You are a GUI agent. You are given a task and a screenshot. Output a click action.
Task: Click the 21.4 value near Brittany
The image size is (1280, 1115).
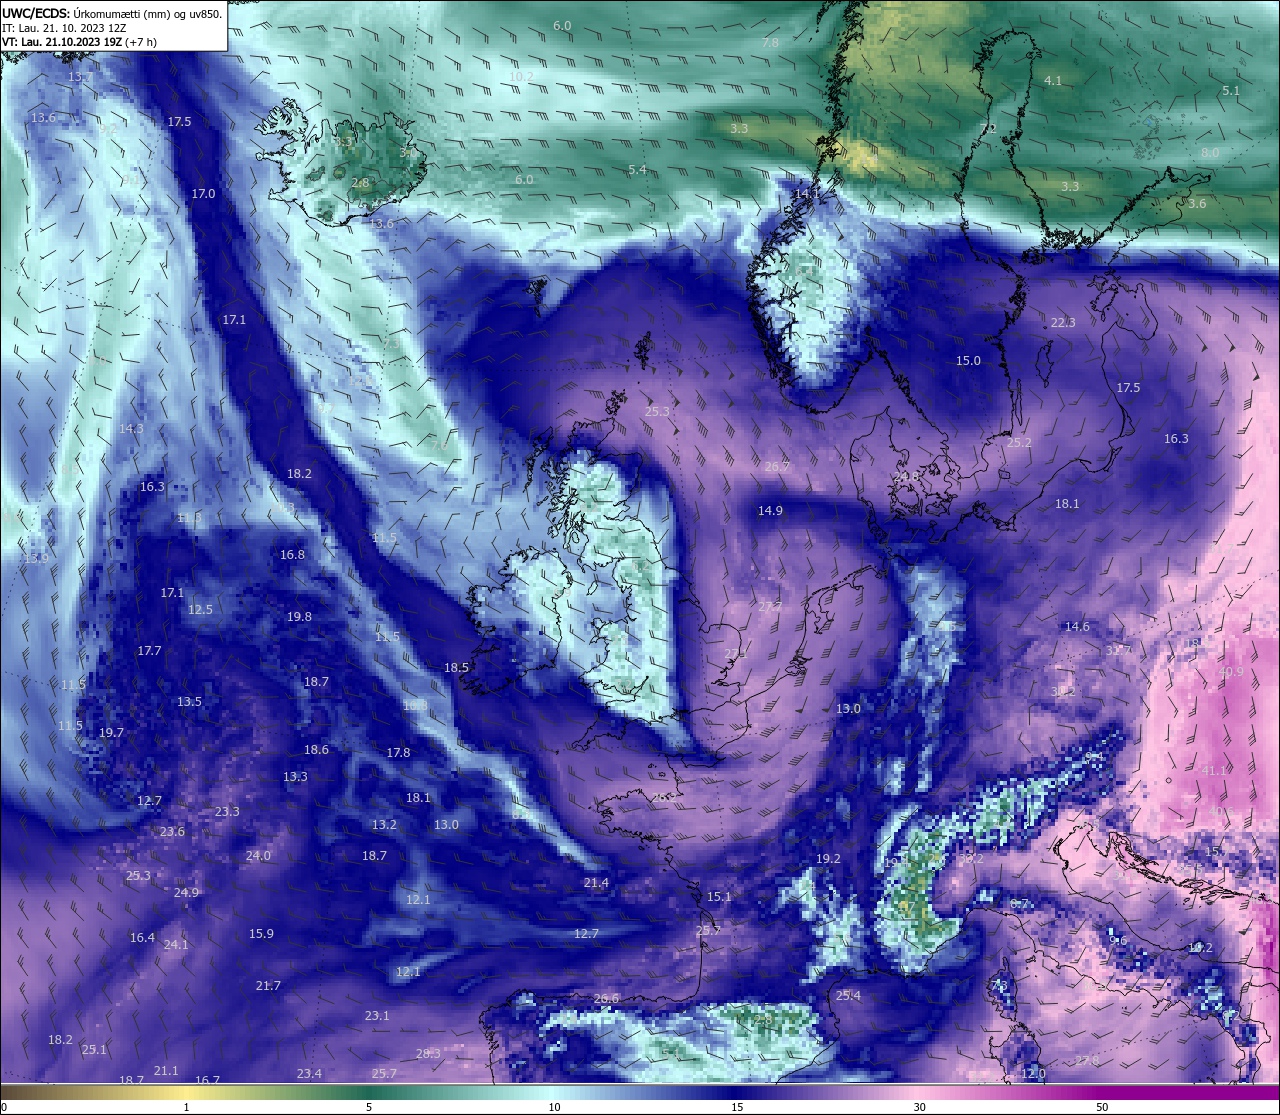(596, 883)
